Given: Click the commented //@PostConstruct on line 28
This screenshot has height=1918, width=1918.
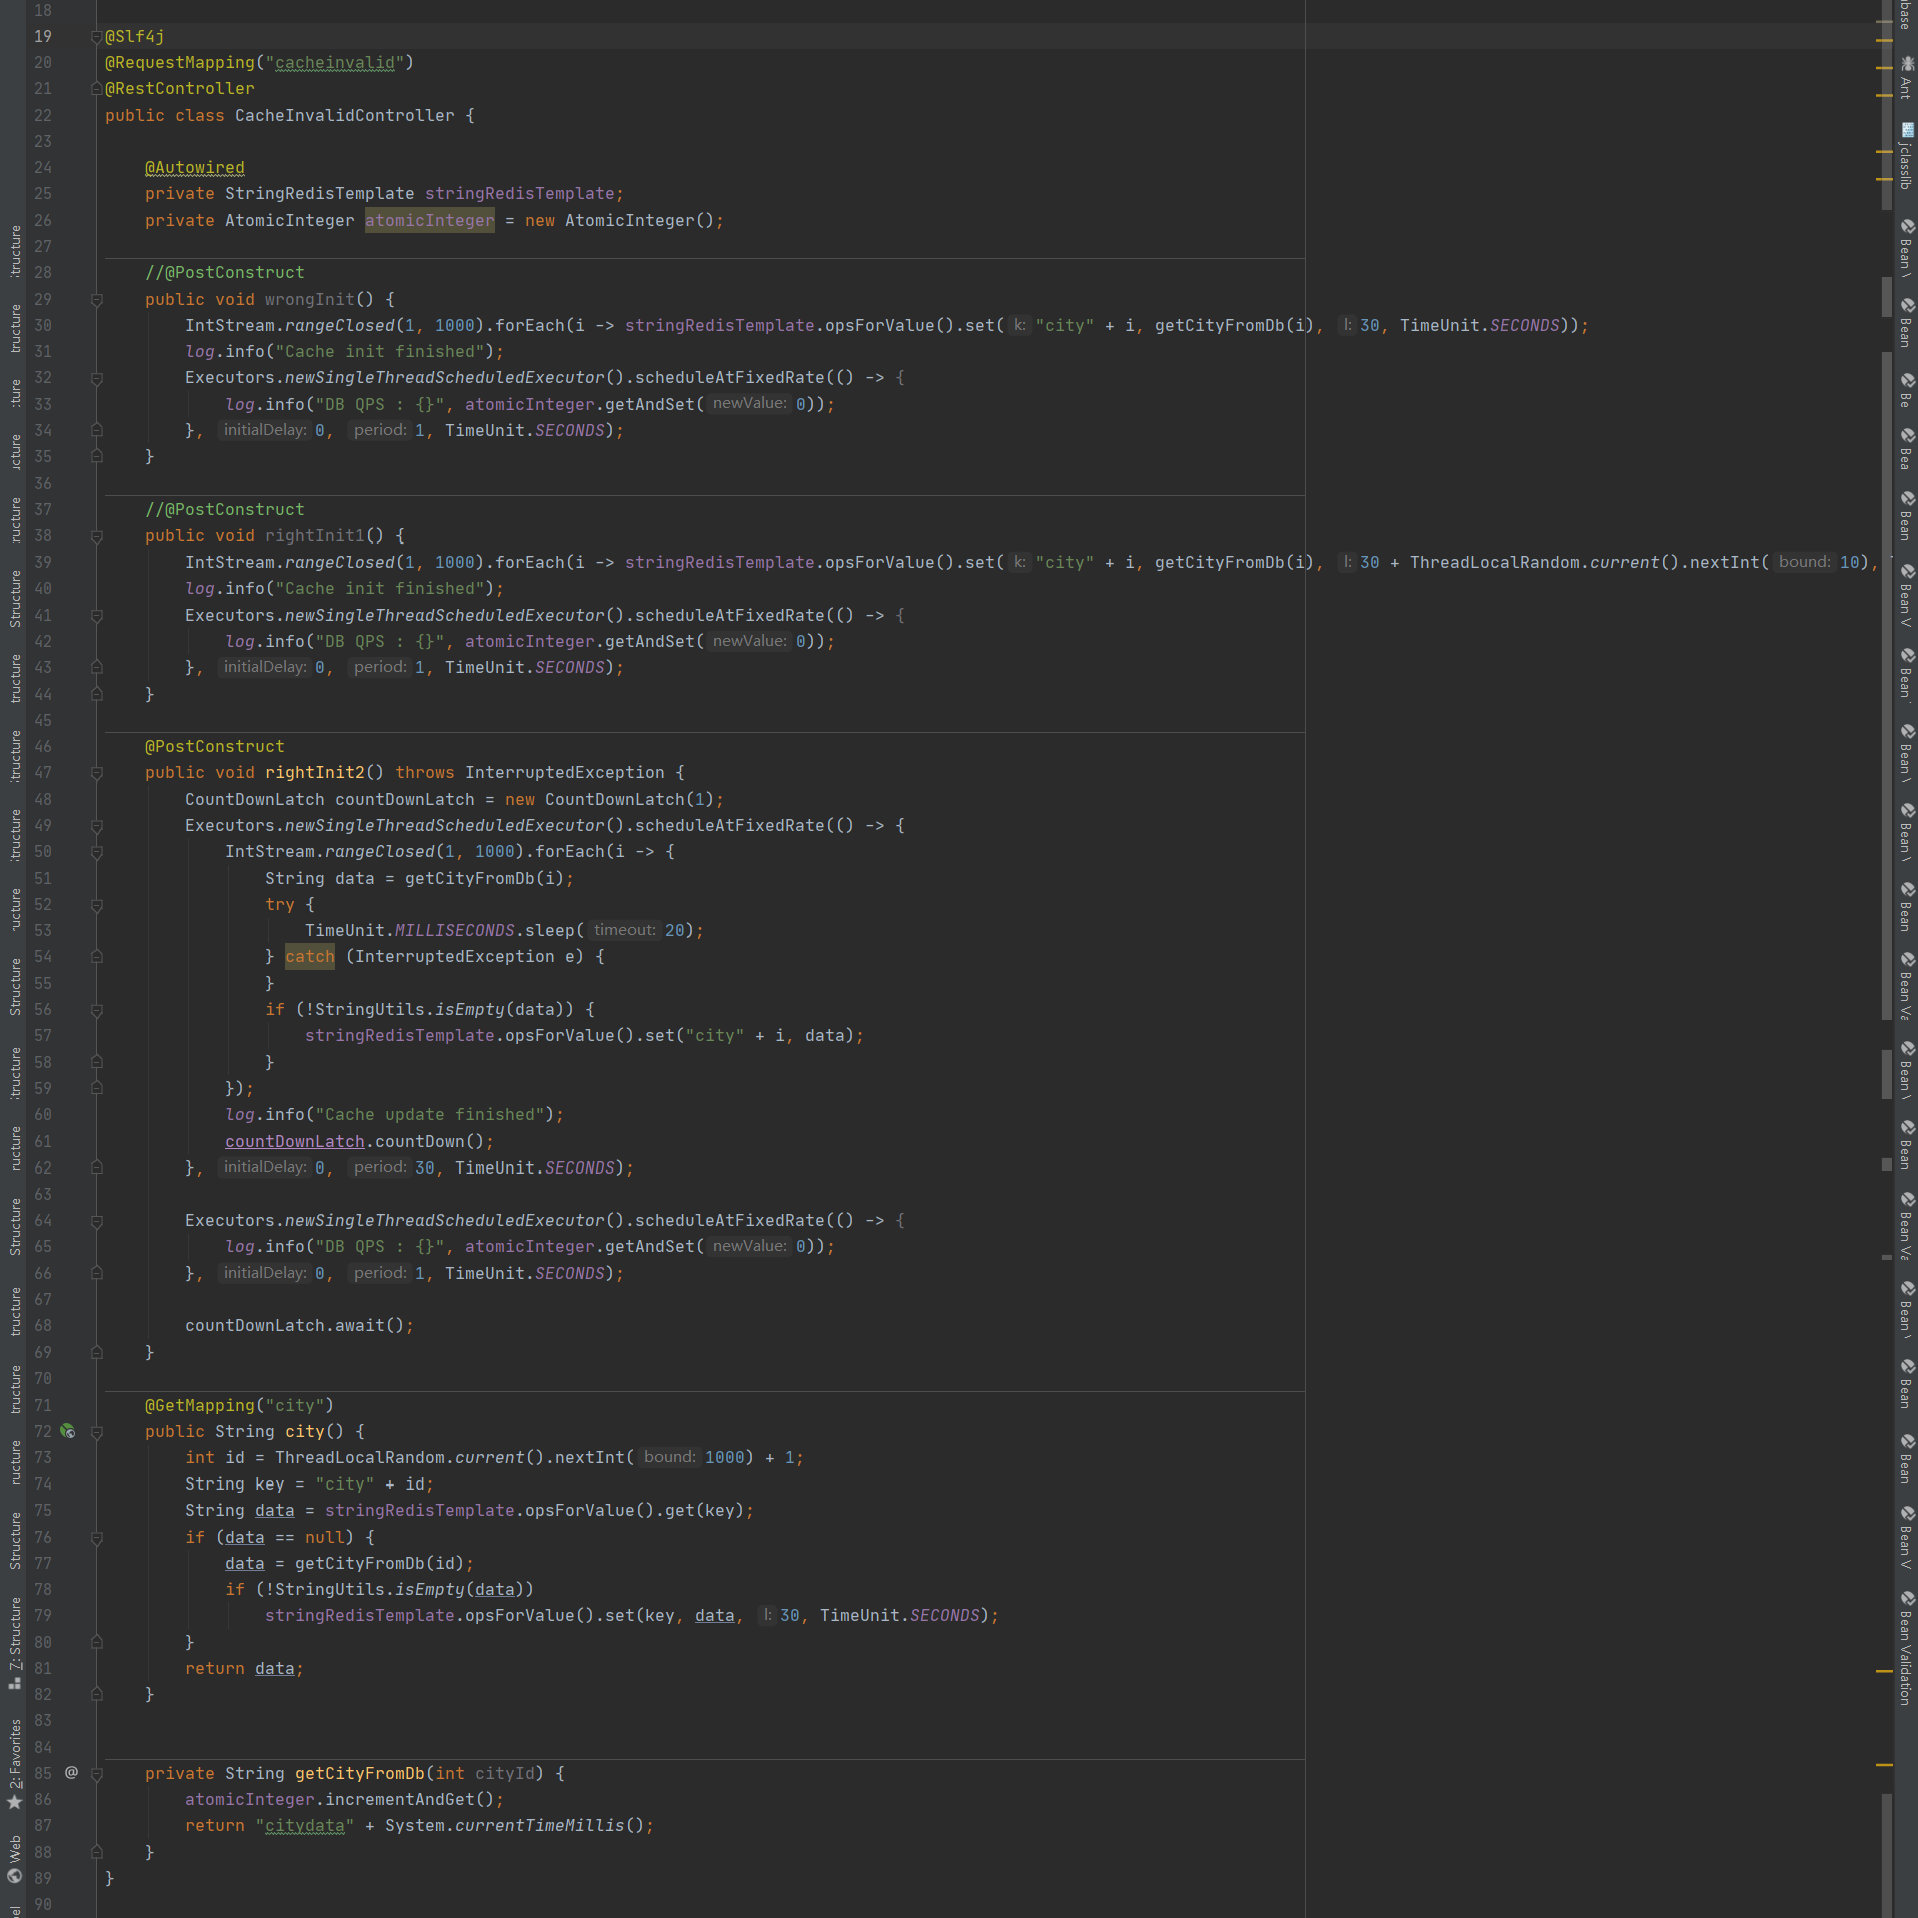Looking at the screenshot, I should point(224,272).
